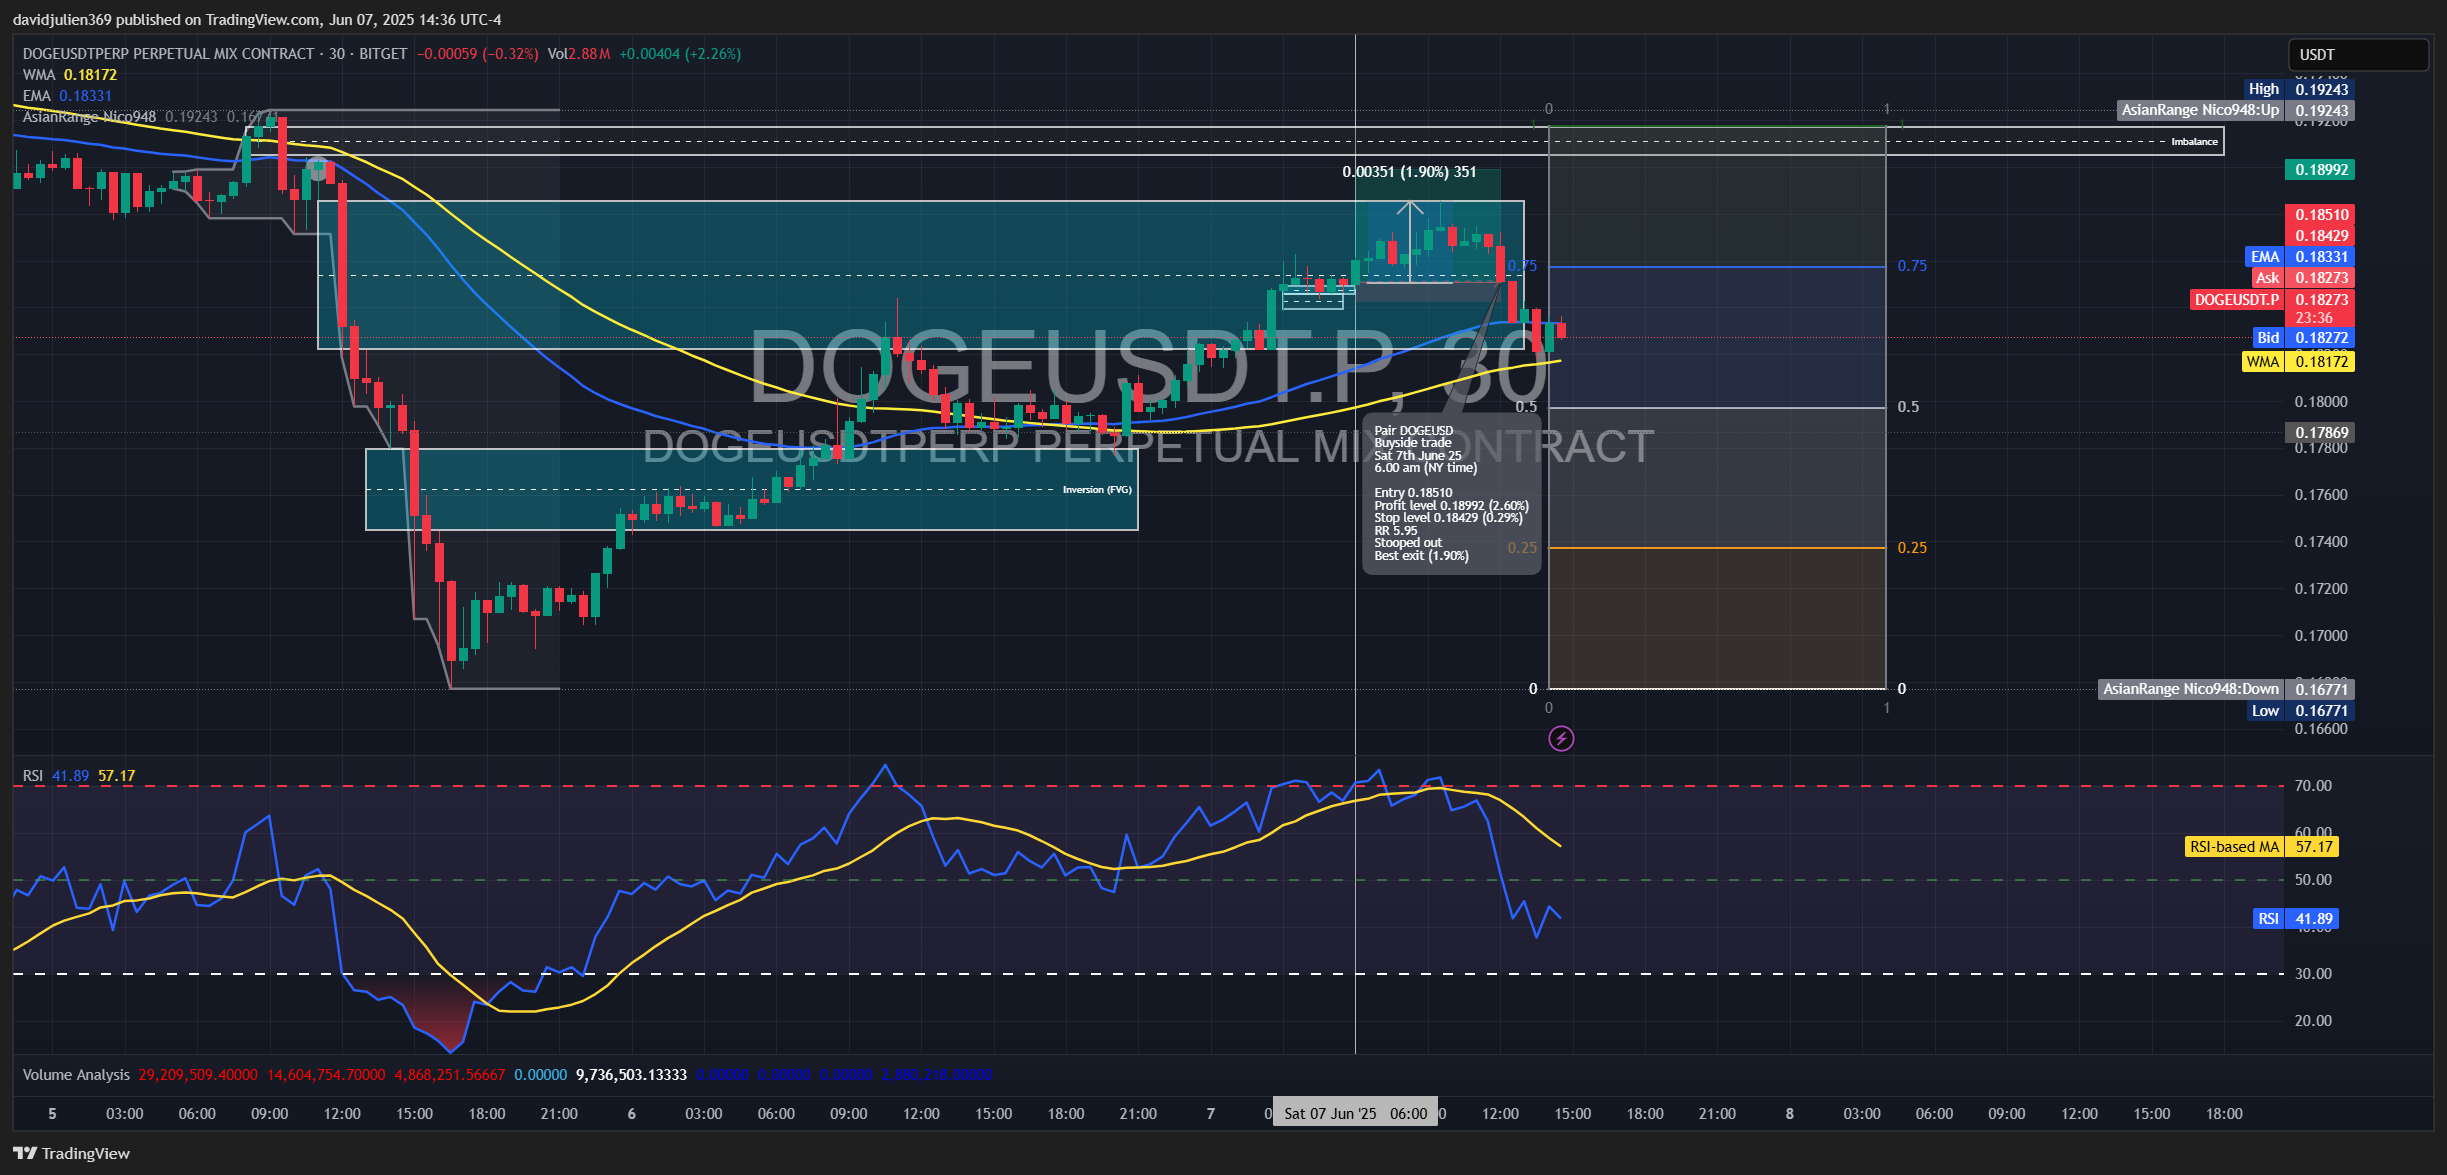Open the USDT currency selector

(x=2358, y=55)
